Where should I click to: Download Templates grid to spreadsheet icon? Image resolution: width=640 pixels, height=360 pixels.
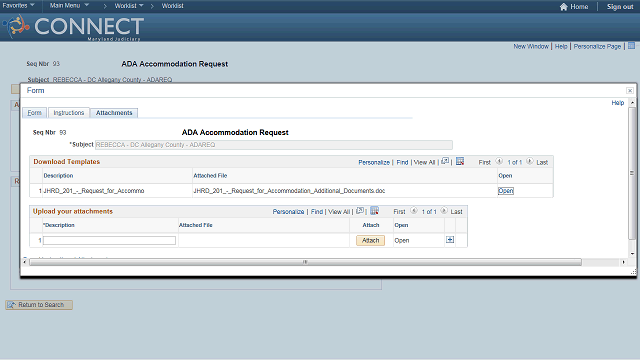pyautogui.click(x=460, y=161)
